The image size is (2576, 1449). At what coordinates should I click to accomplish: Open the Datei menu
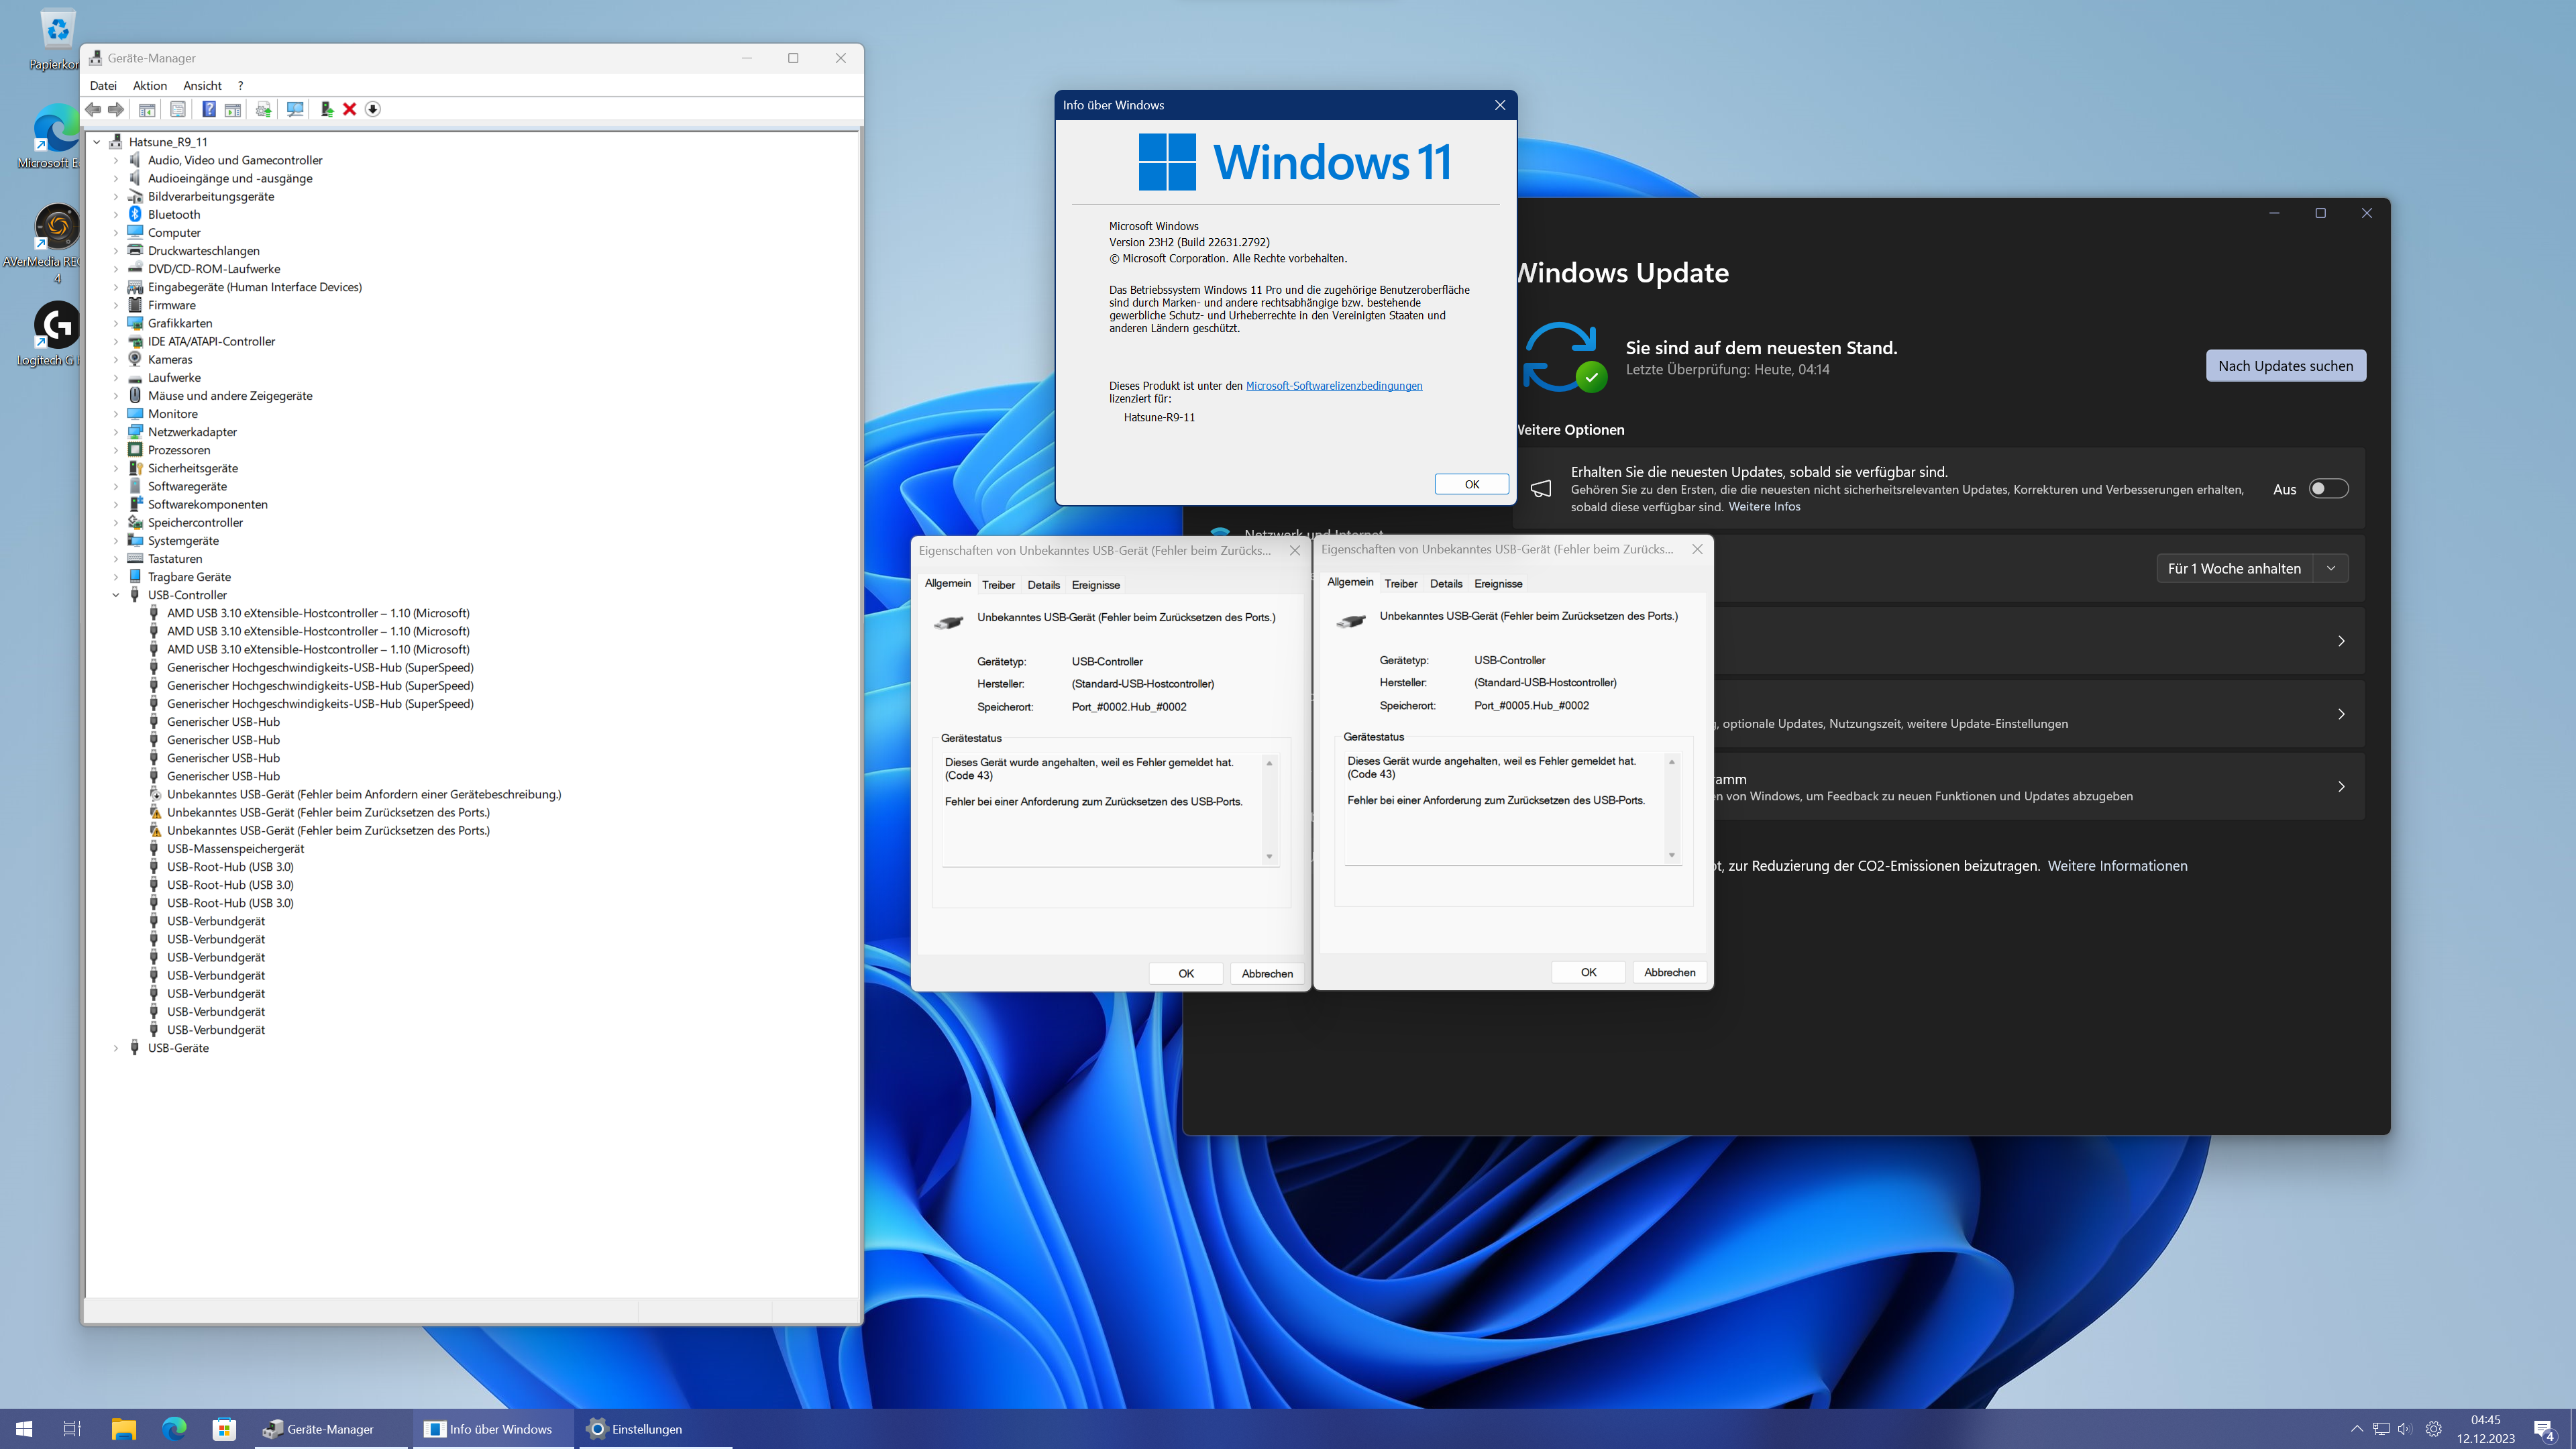[x=103, y=85]
